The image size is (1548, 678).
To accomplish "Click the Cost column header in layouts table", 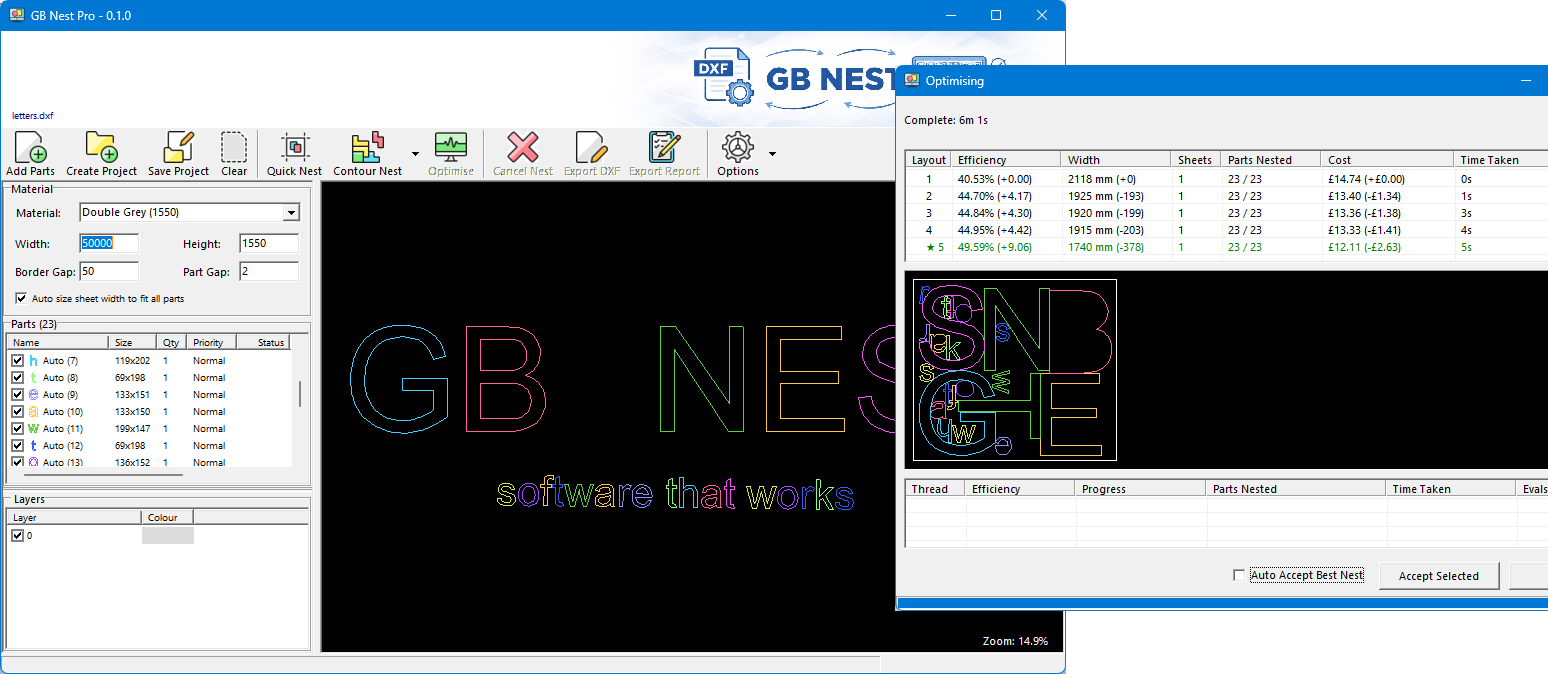I will 1388,159.
